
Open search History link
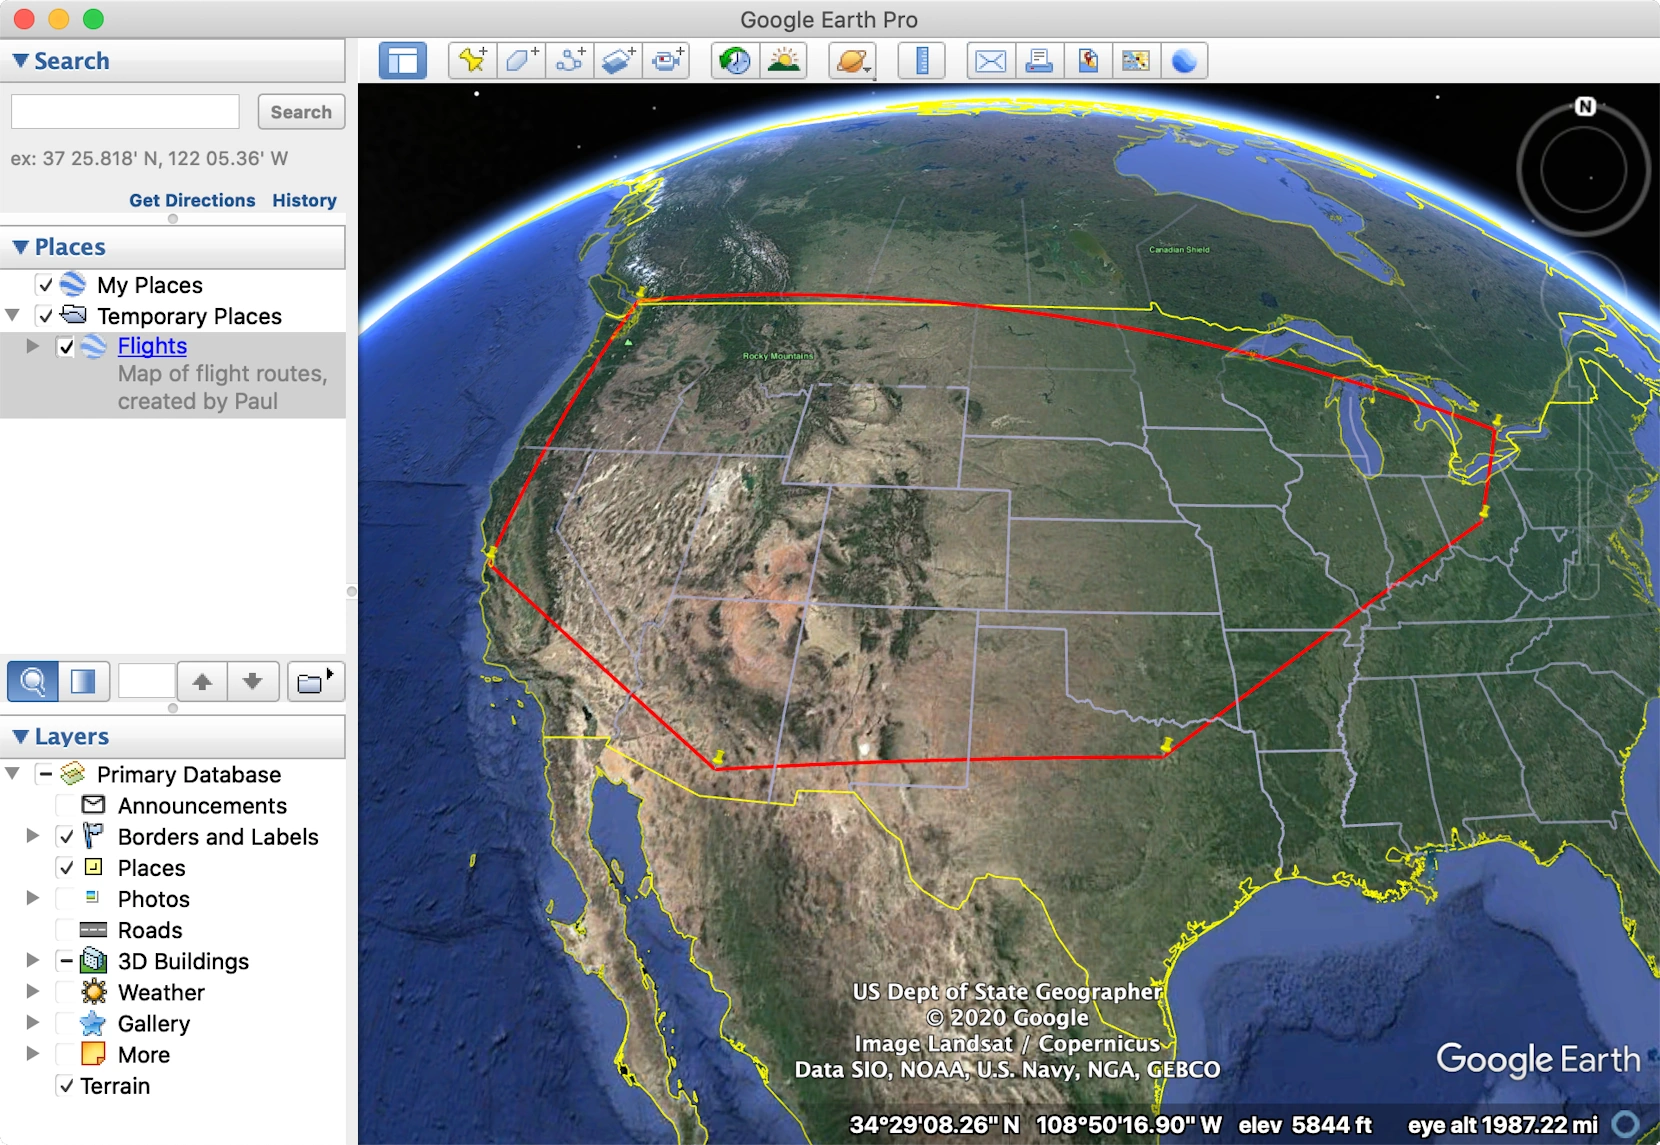pyautogui.click(x=304, y=200)
